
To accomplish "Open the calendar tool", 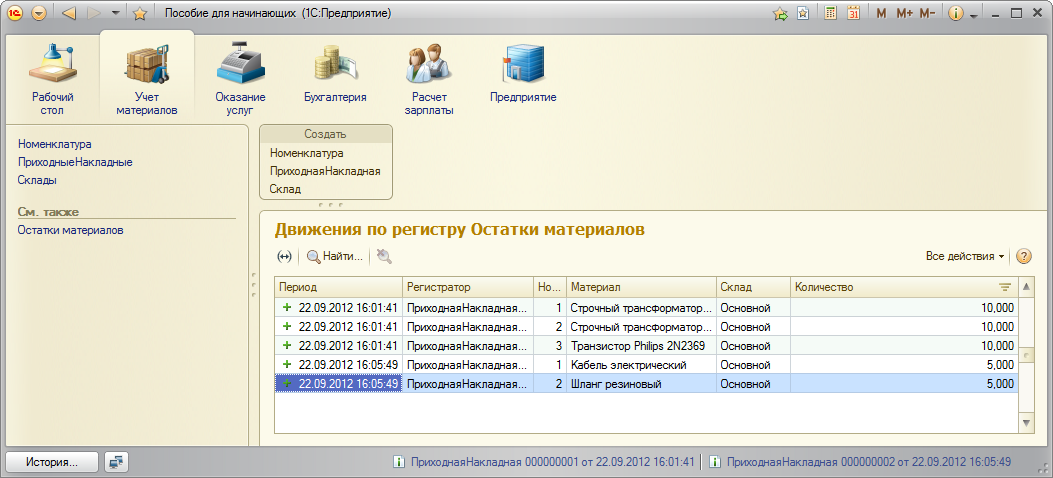I will tap(854, 13).
